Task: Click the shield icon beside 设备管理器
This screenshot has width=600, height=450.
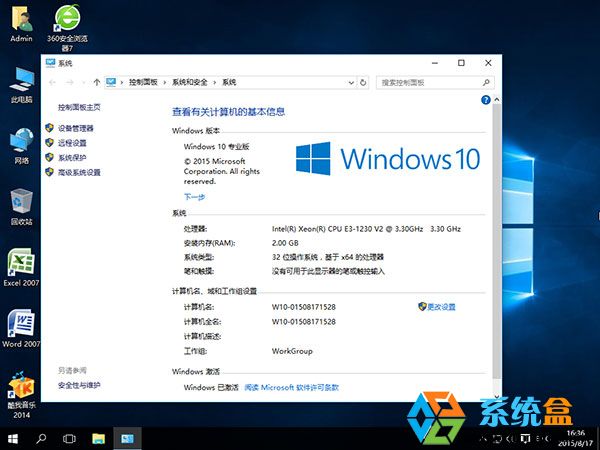Action: [49, 128]
